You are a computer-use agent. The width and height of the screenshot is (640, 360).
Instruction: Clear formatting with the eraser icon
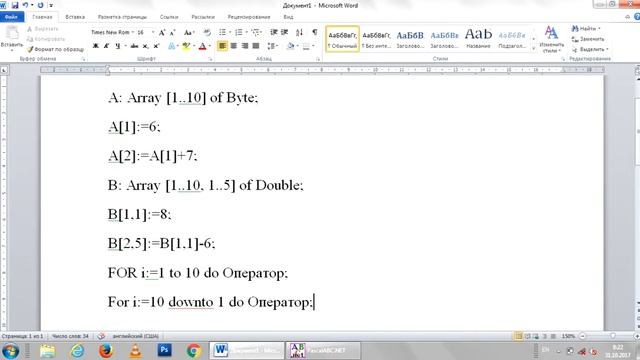207,32
